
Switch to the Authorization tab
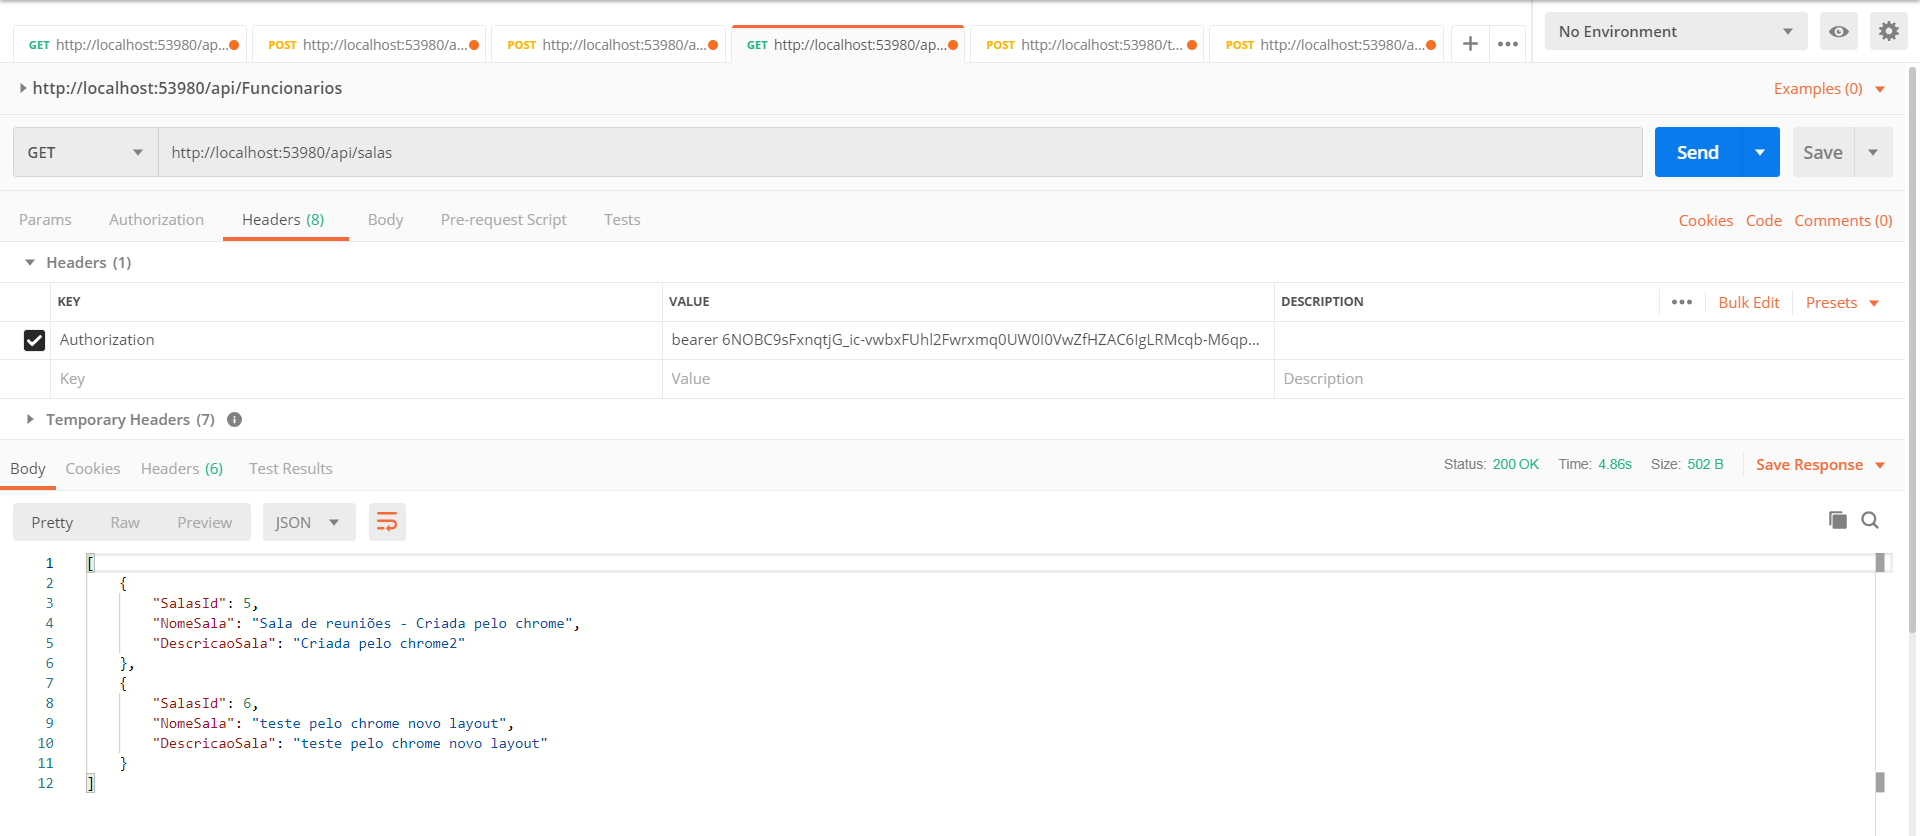coord(156,220)
